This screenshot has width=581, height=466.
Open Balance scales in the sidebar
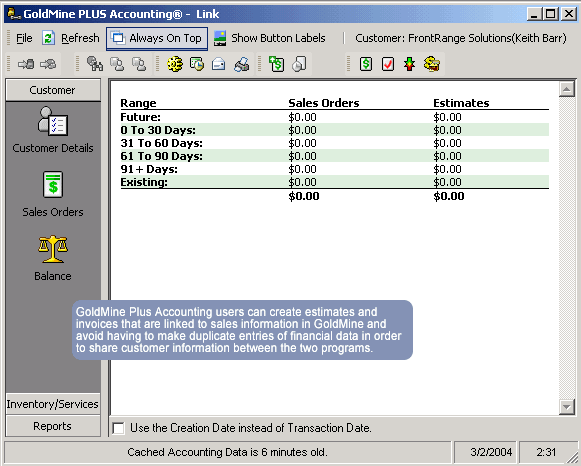(53, 258)
